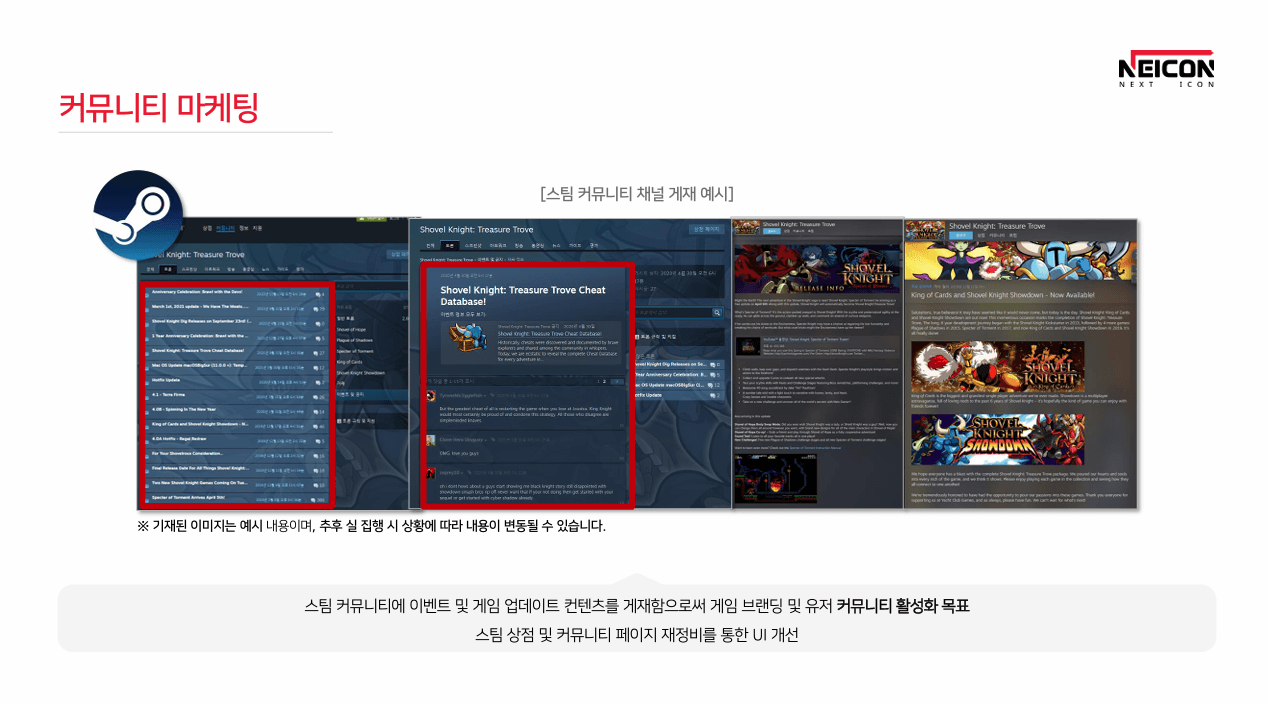The height and width of the screenshot is (705, 1269).
Task: Click game capsule icon in third screenshot header
Action: pyautogui.click(x=747, y=227)
